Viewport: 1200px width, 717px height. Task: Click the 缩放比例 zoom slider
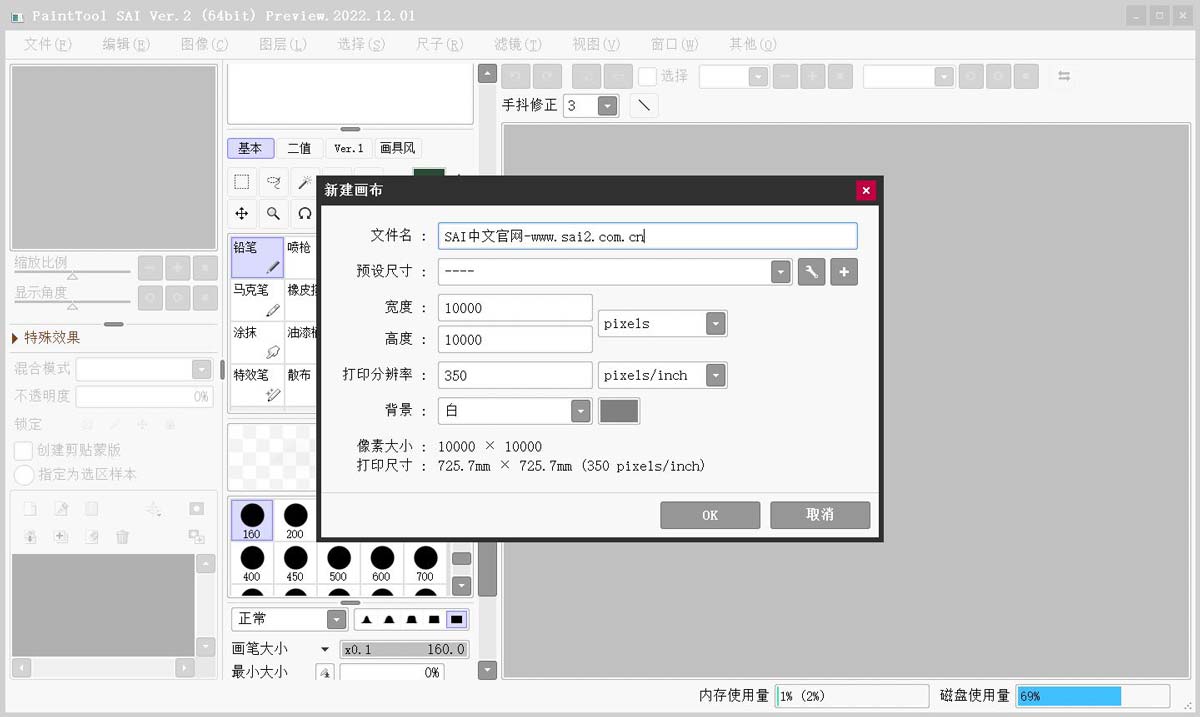[72, 272]
